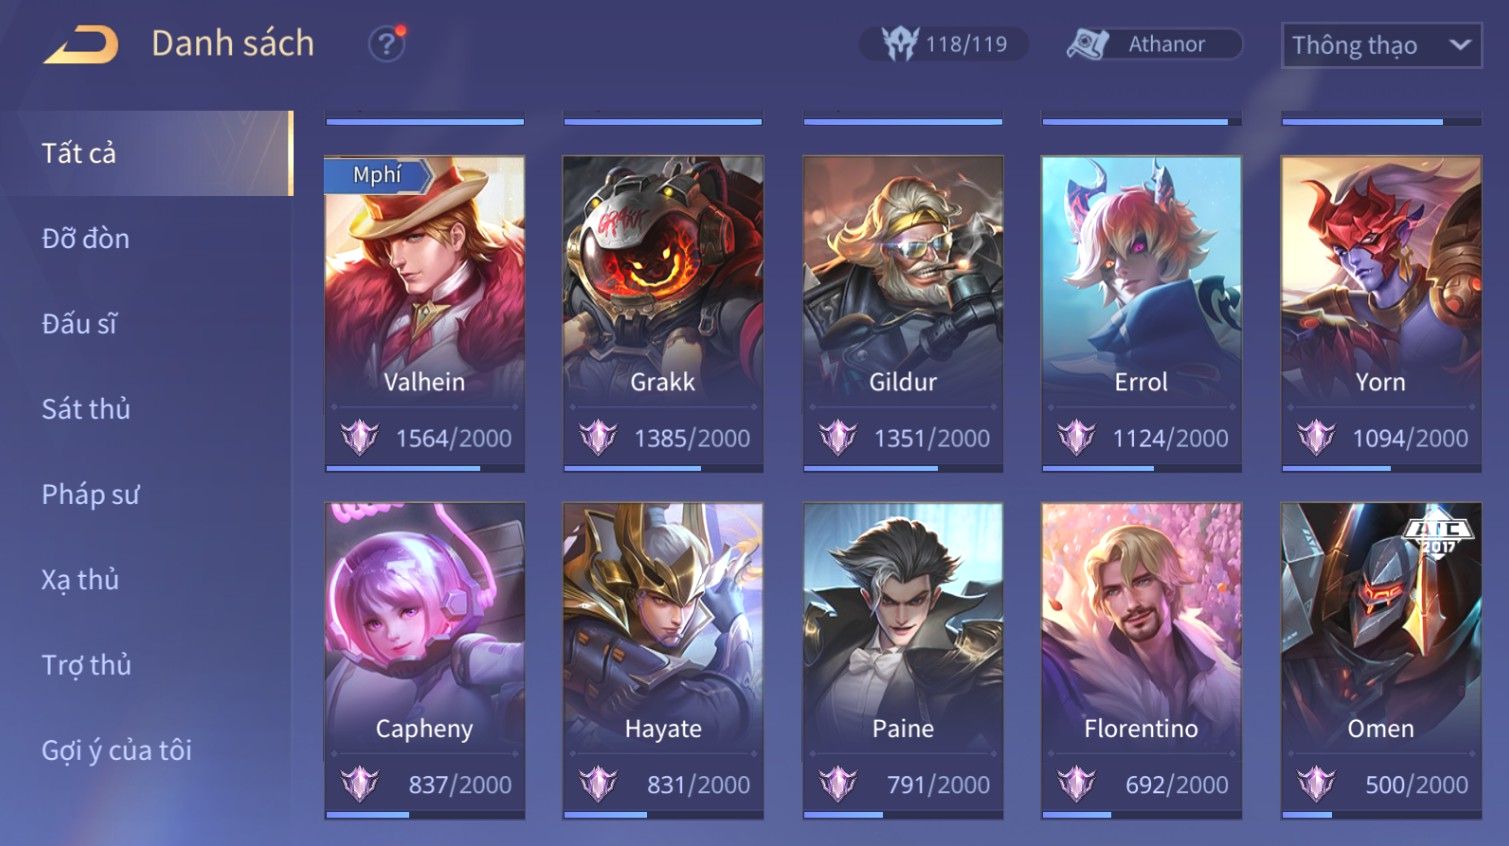Viewport: 1509px width, 846px height.
Task: Click the Mphí tag on Valhein
Action: tap(377, 175)
